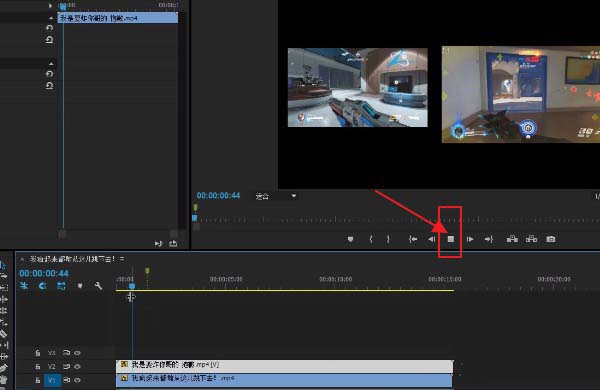
Task: Click the left zoom handle under Effect Controls timeline
Action: pyautogui.click(x=62, y=233)
